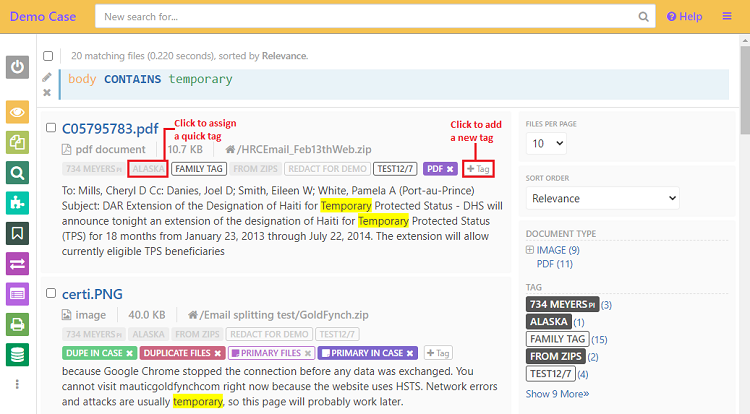The width and height of the screenshot is (750, 414).
Task: Open the hamburger menu in header
Action: pyautogui.click(x=727, y=16)
